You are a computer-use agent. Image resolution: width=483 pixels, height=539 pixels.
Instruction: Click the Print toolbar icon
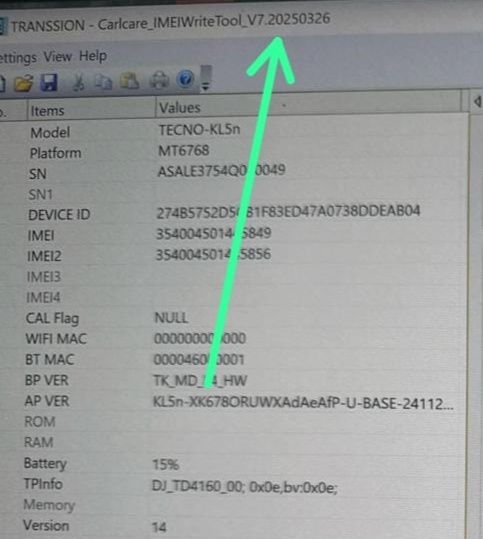(x=160, y=80)
